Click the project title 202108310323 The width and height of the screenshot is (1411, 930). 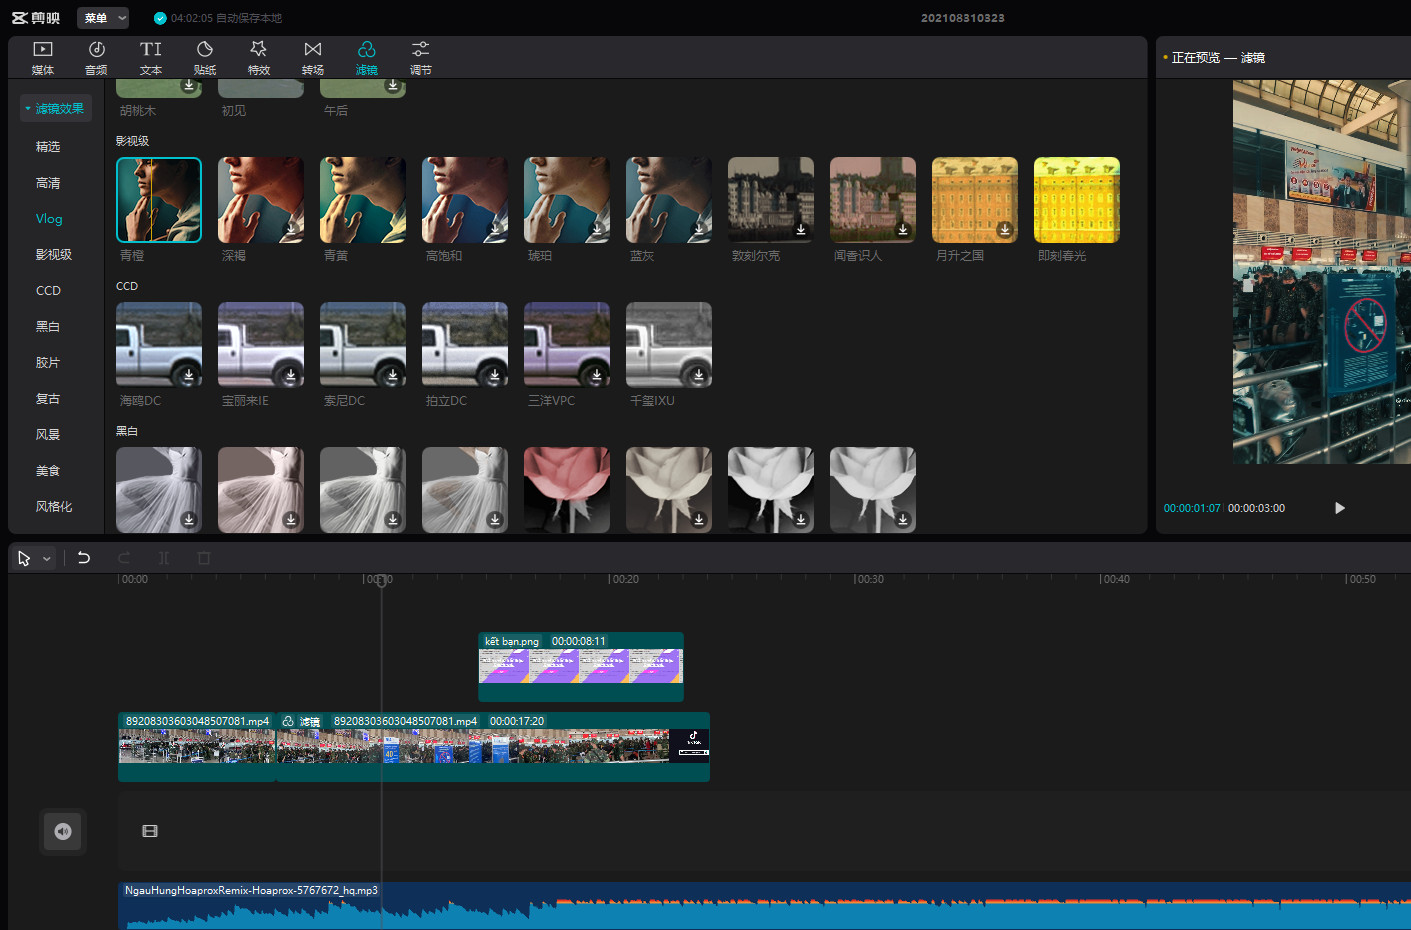point(962,18)
